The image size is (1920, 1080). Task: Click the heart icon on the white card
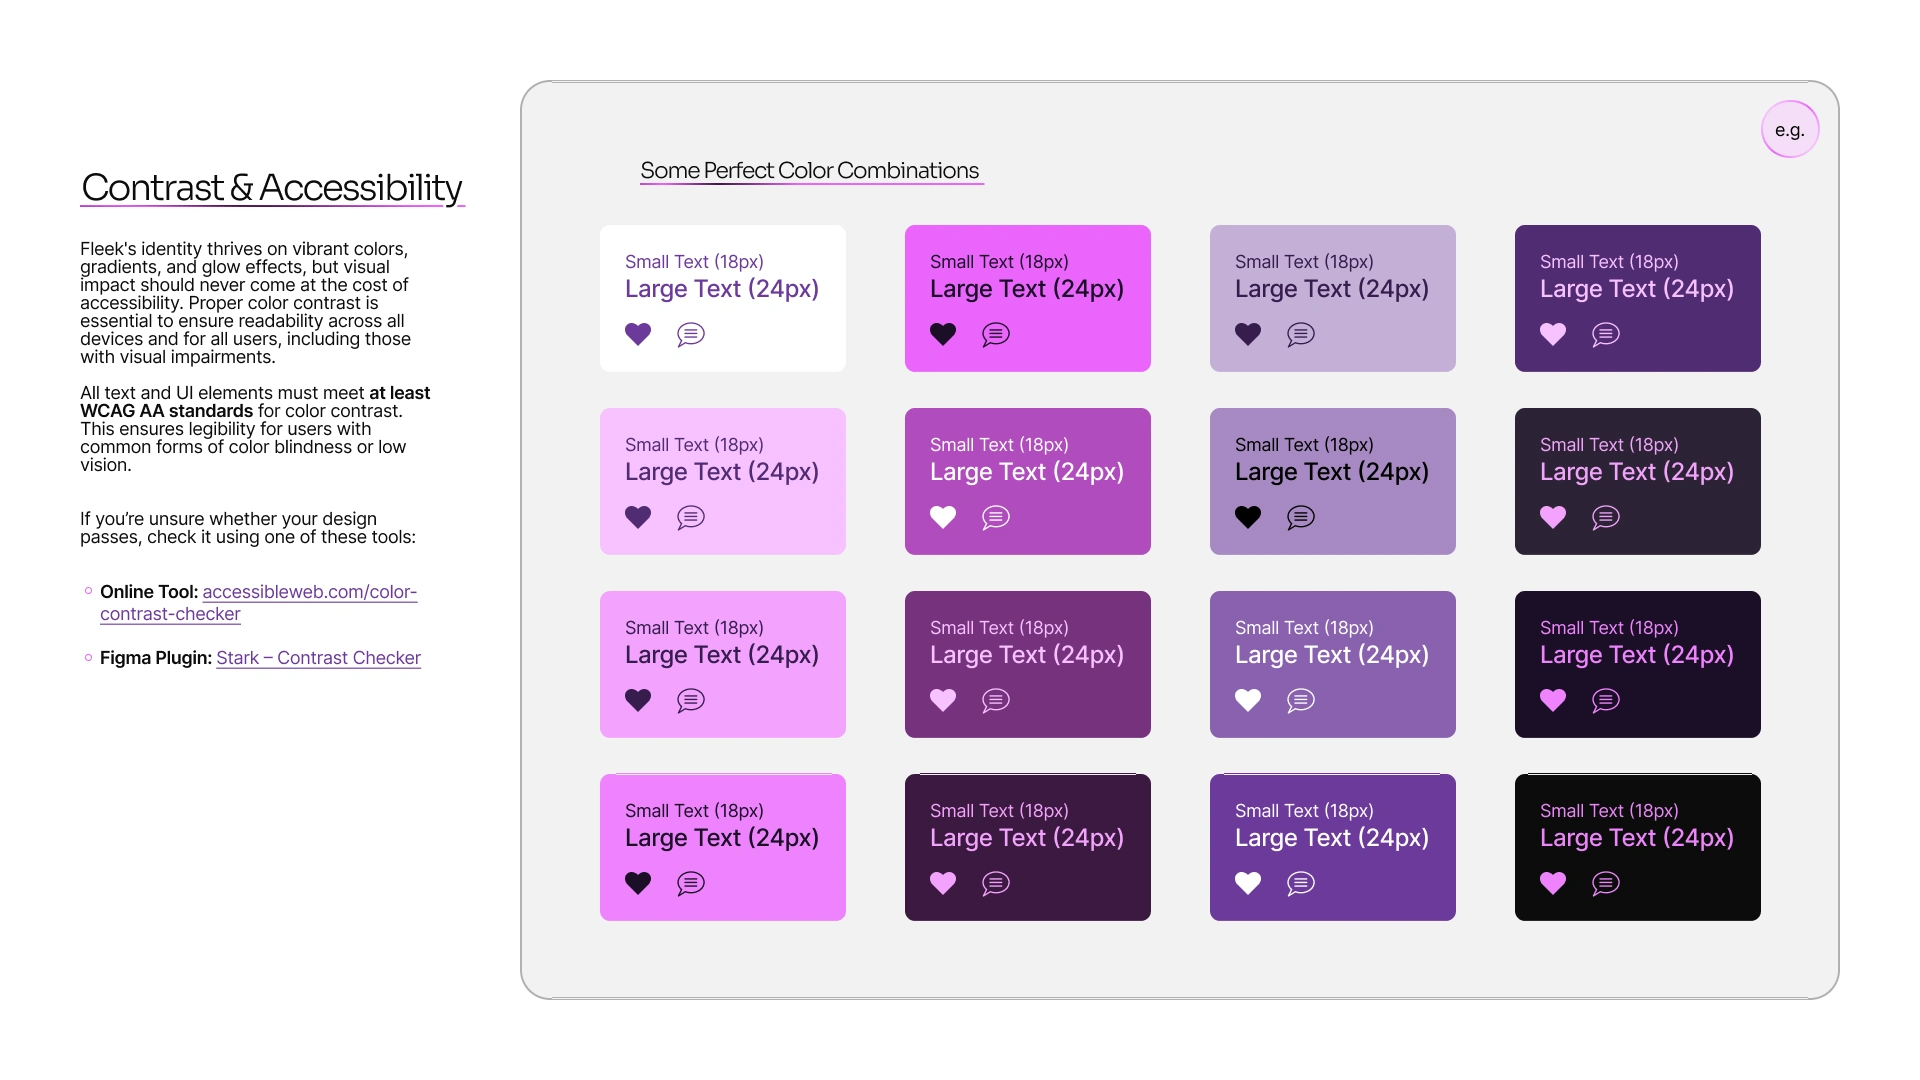pos(638,334)
